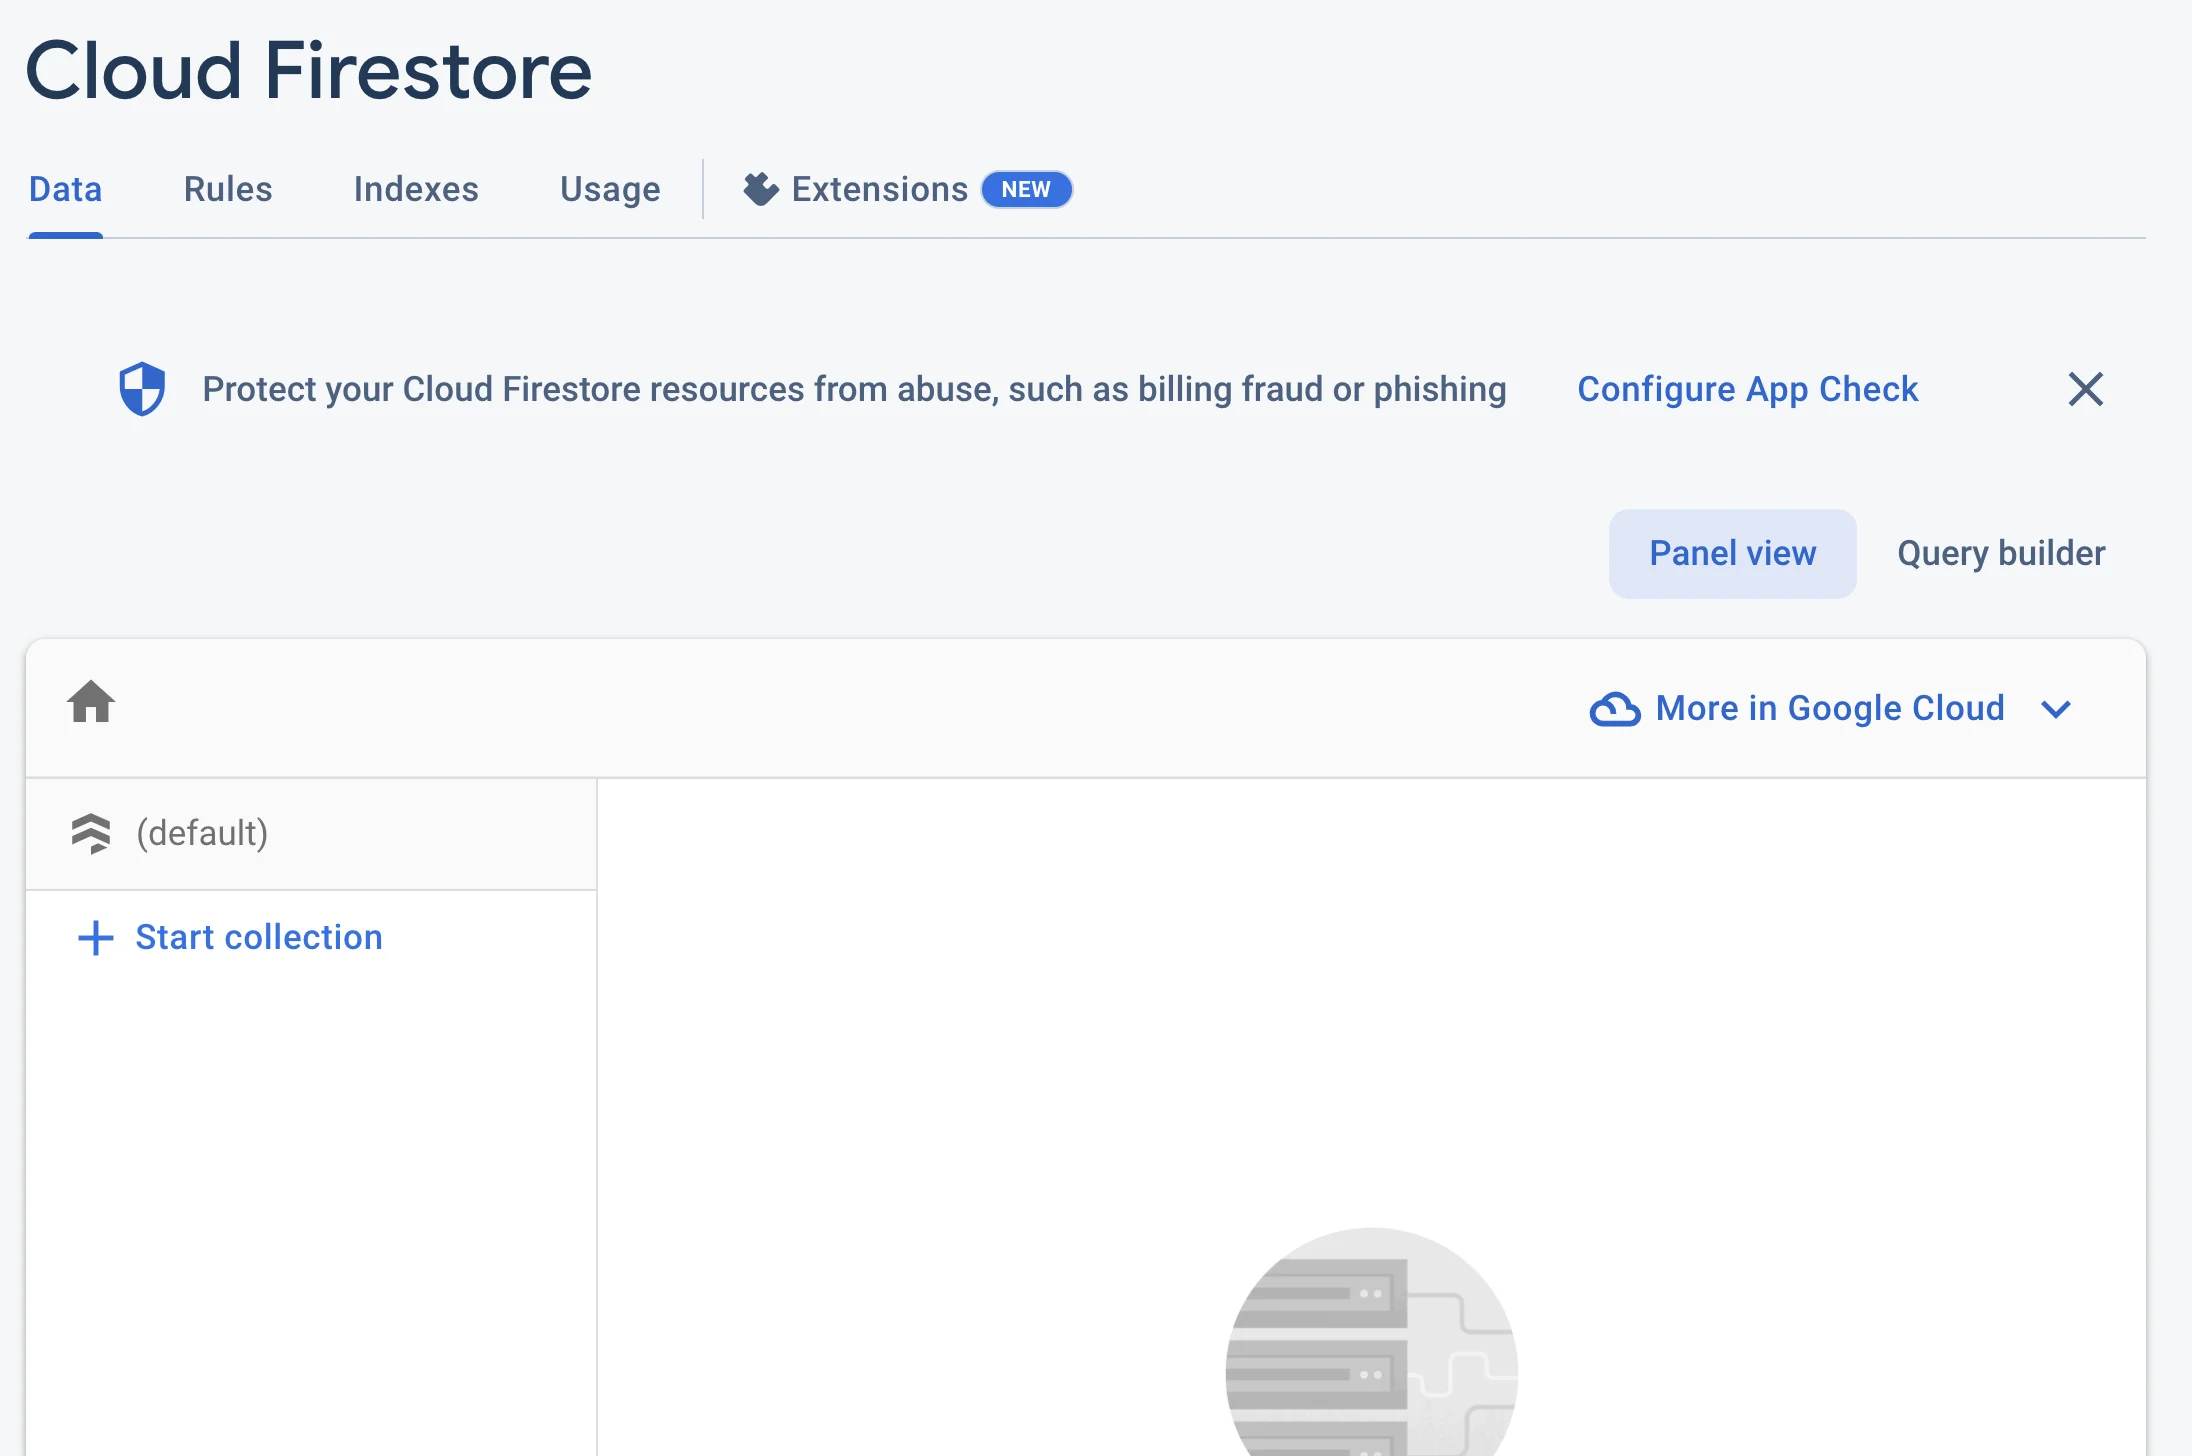Click the NEW badge next to Extensions

click(x=1026, y=189)
